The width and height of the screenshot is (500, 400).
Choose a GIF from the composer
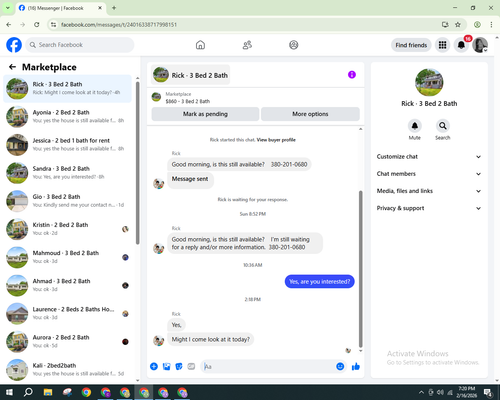pyautogui.click(x=191, y=367)
